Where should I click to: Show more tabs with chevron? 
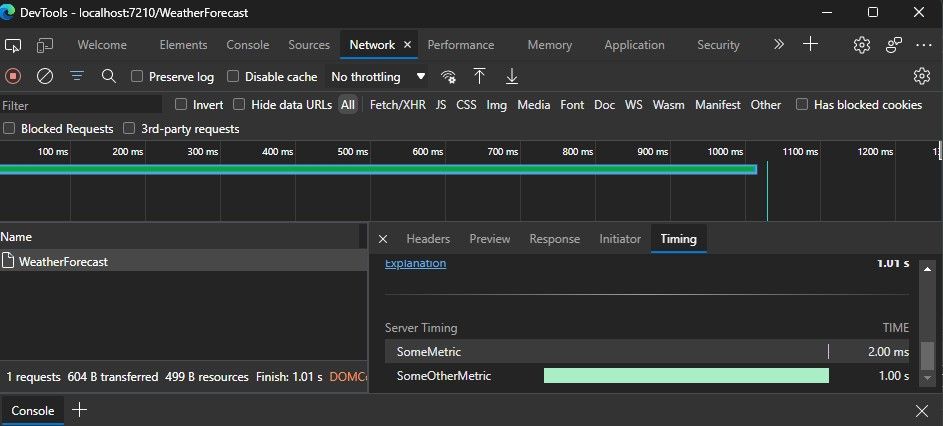point(779,45)
